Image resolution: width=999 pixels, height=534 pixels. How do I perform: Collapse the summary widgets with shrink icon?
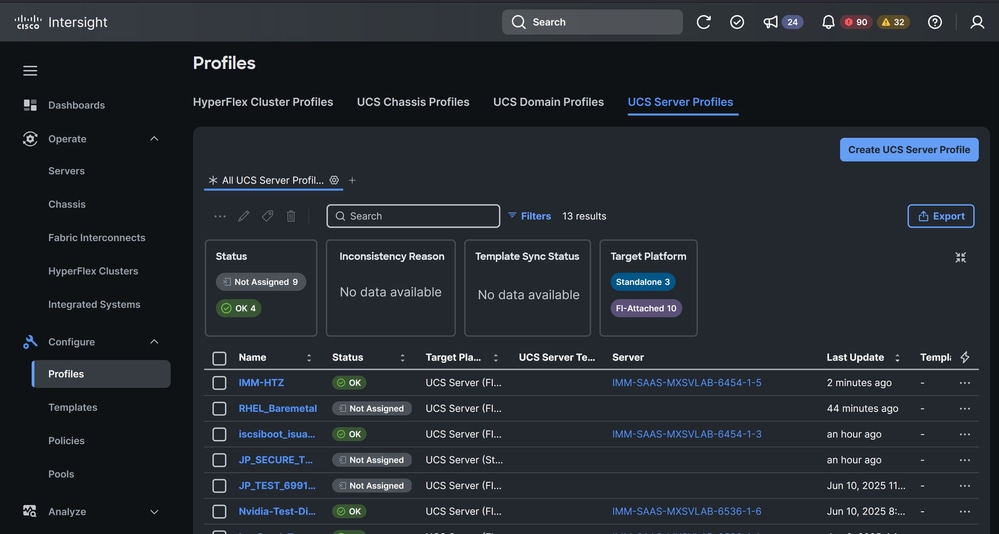tap(961, 257)
